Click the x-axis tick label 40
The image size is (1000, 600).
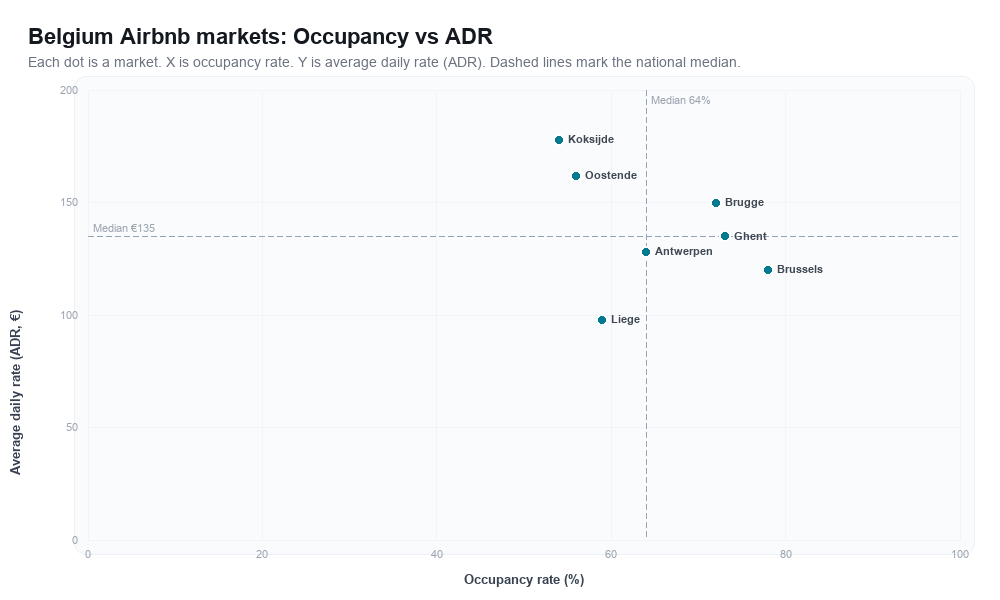click(x=437, y=555)
